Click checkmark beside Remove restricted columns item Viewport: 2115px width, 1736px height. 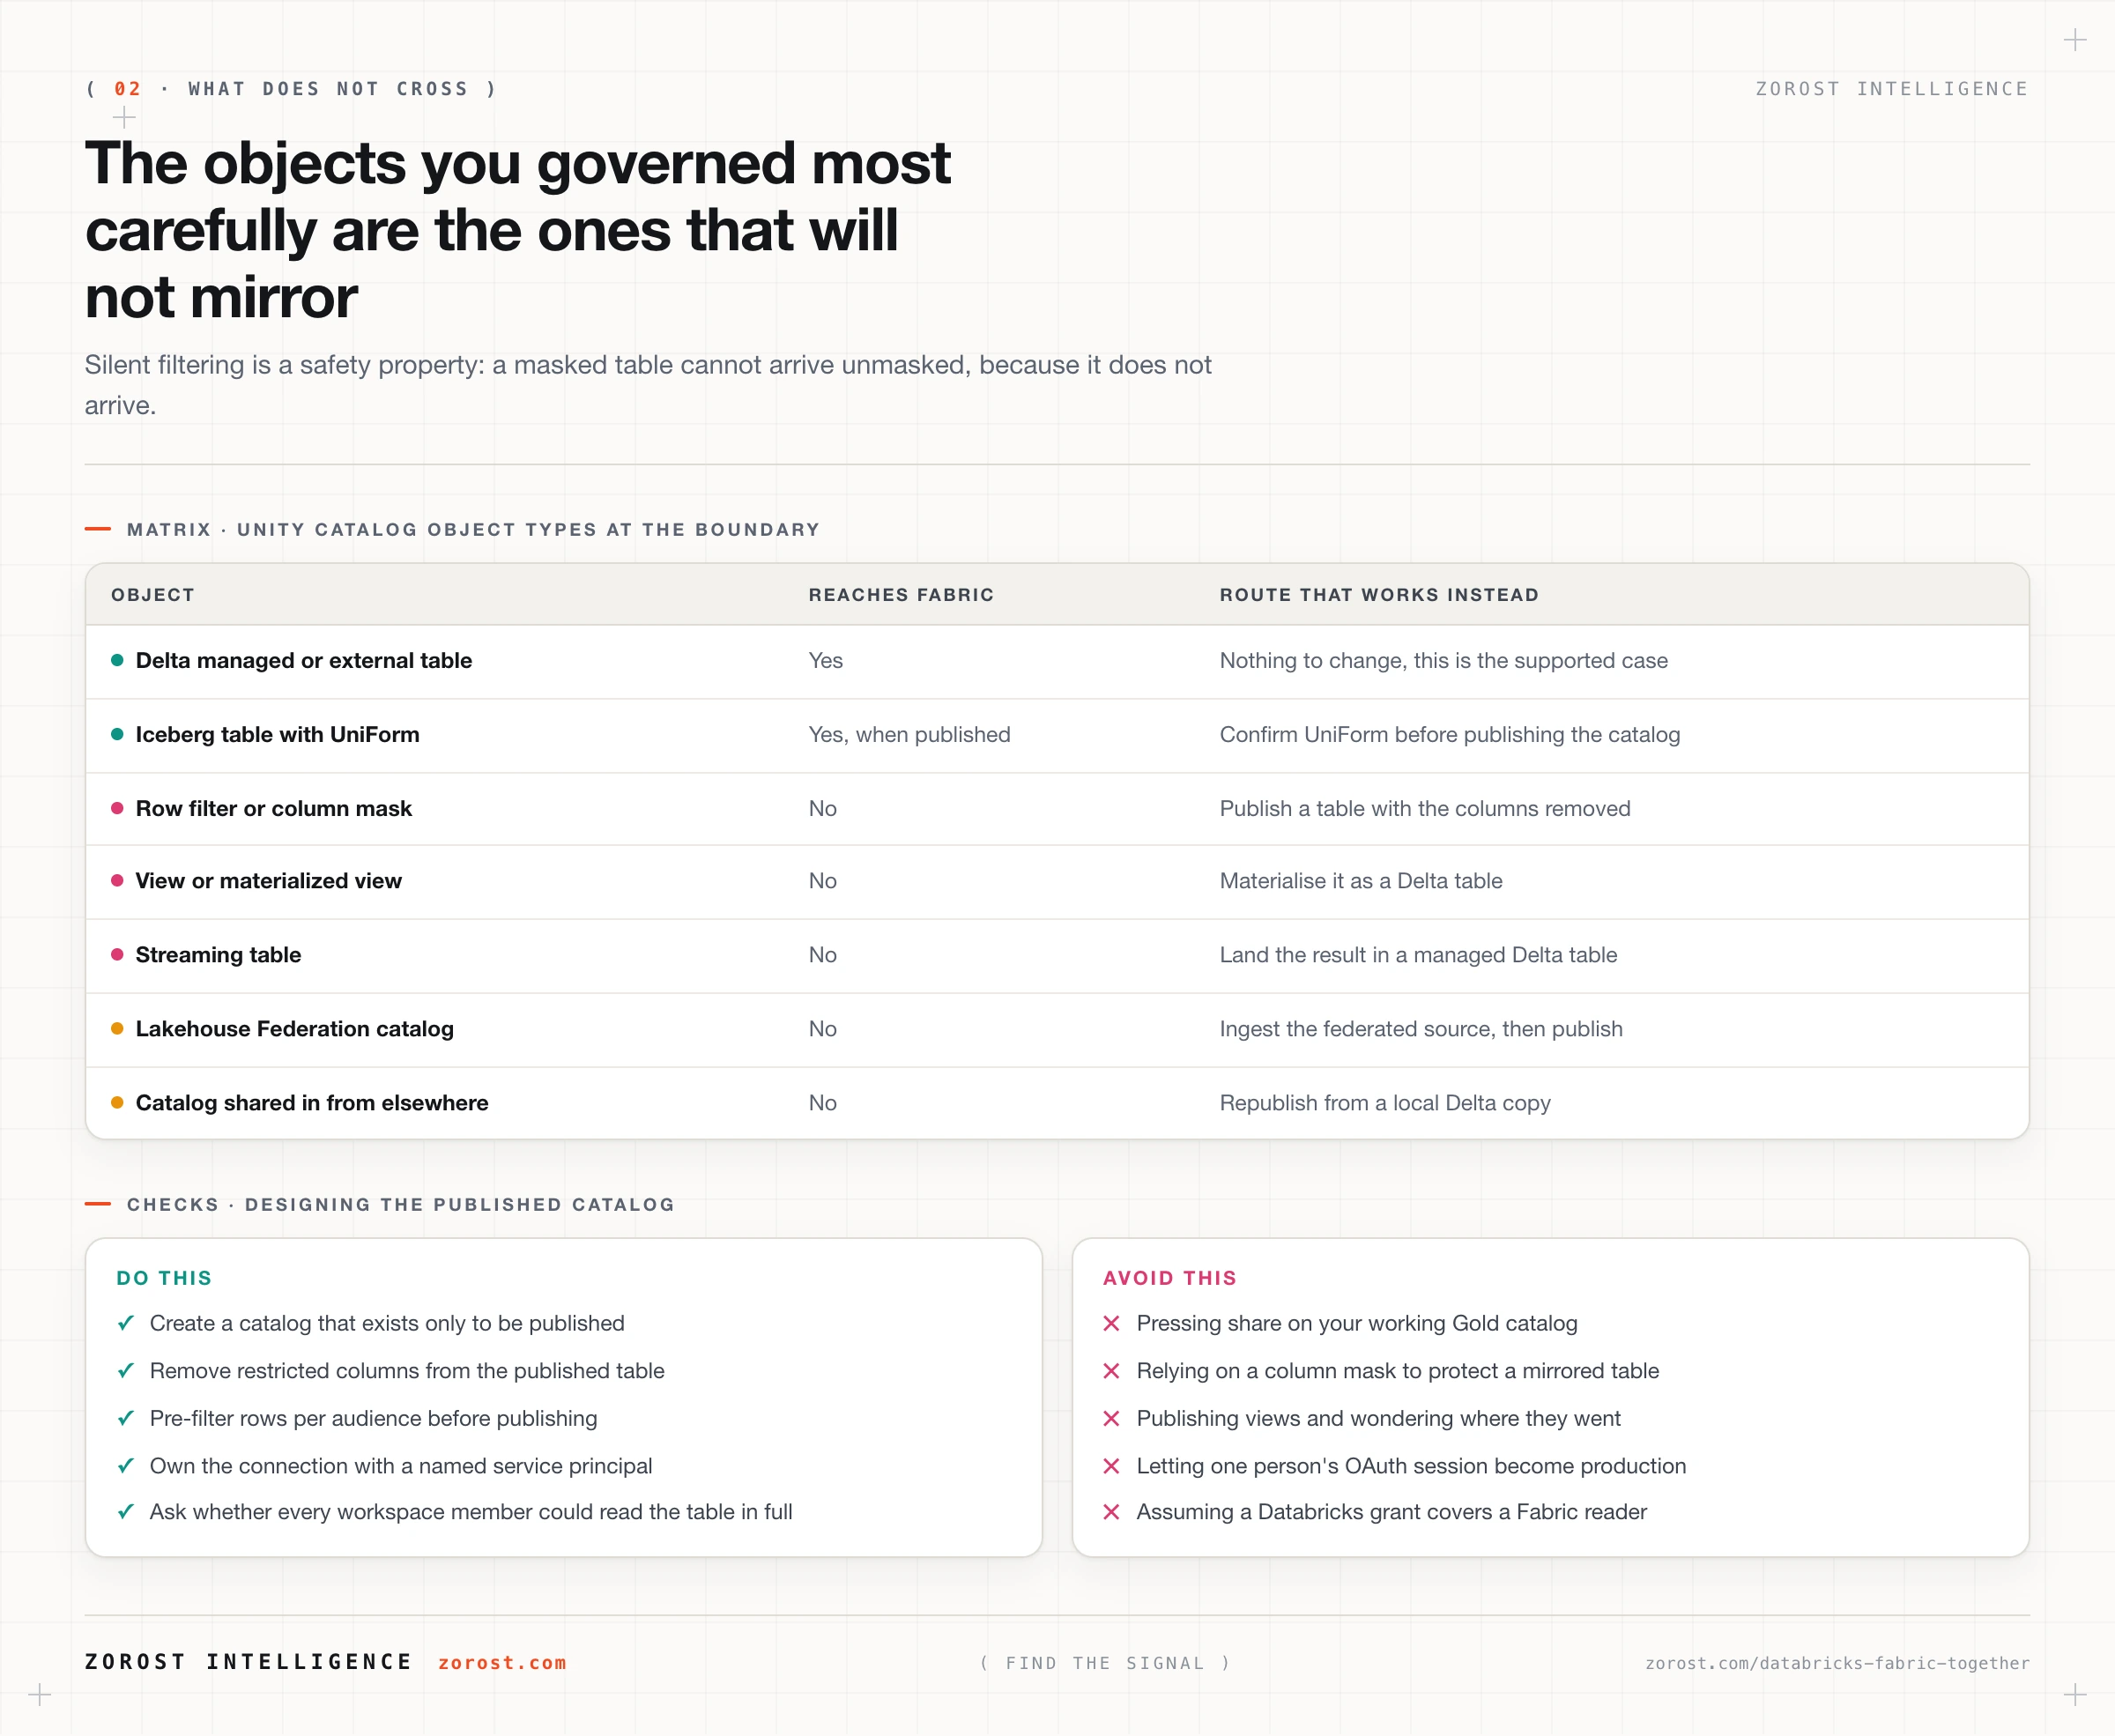pos(126,1370)
